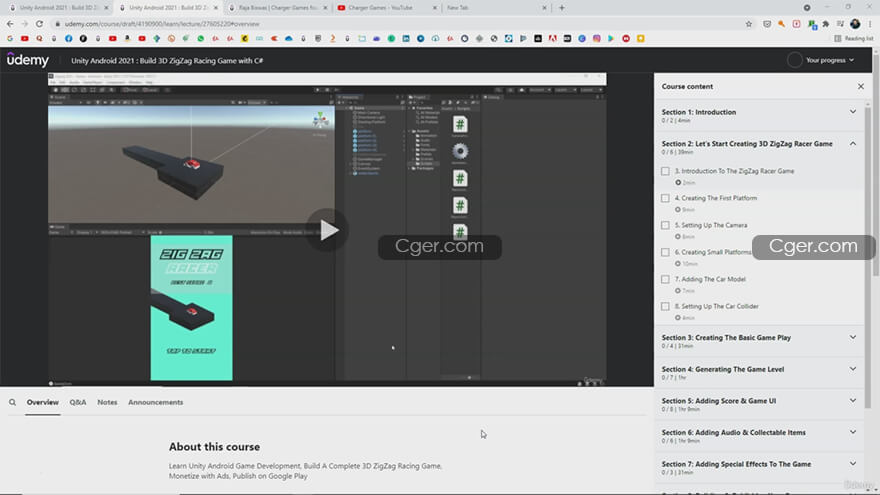Open the Chrome profile avatar
Screen dimensions: 880x495
pos(855,24)
